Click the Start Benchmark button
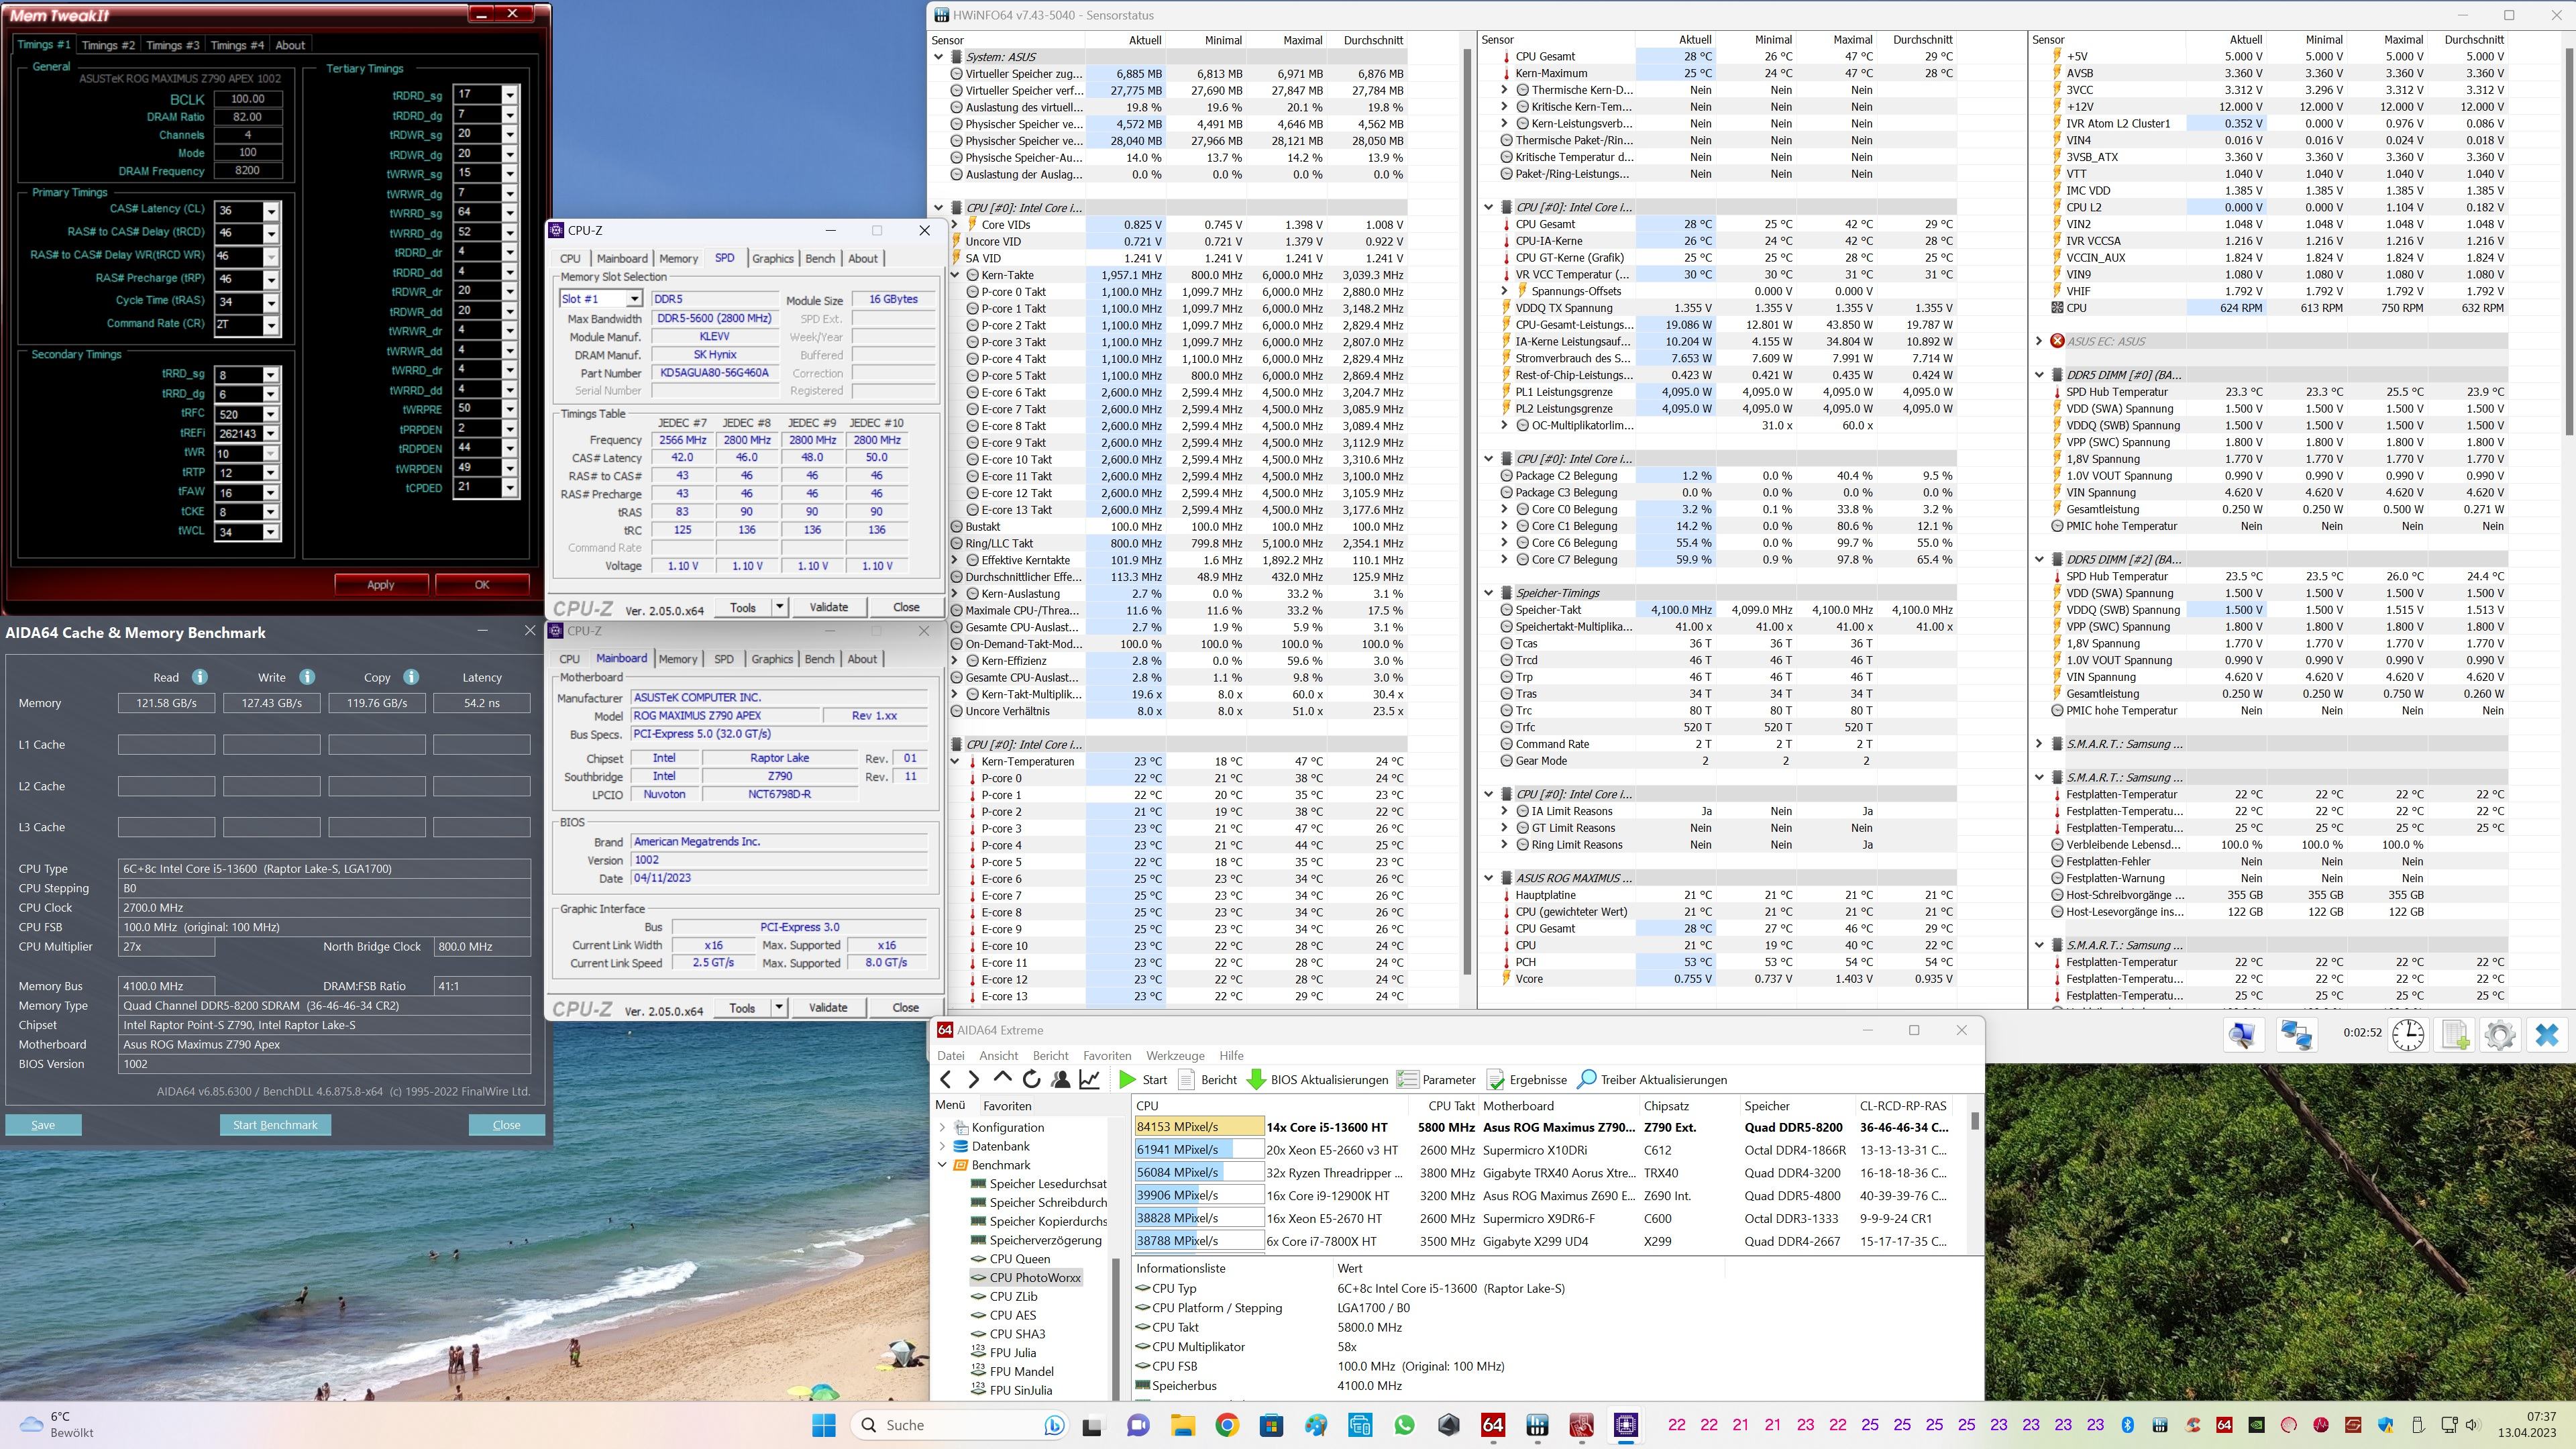This screenshot has width=2576, height=1449. (x=275, y=1125)
